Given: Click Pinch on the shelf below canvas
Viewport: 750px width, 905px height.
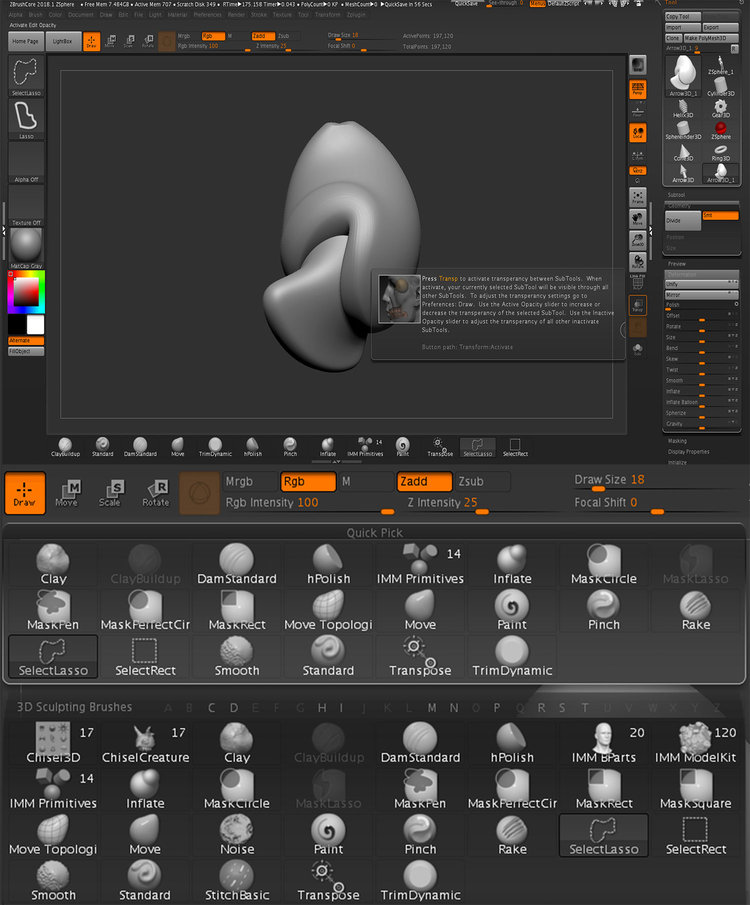Looking at the screenshot, I should tap(290, 447).
